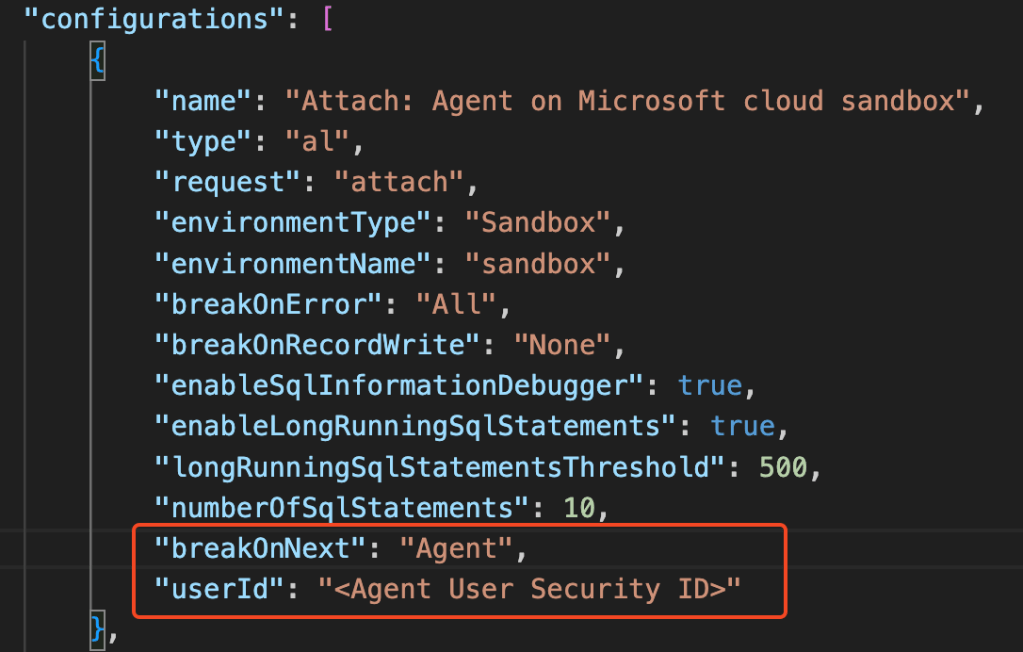Click the "name" property key
The width and height of the screenshot is (1023, 652).
202,101
